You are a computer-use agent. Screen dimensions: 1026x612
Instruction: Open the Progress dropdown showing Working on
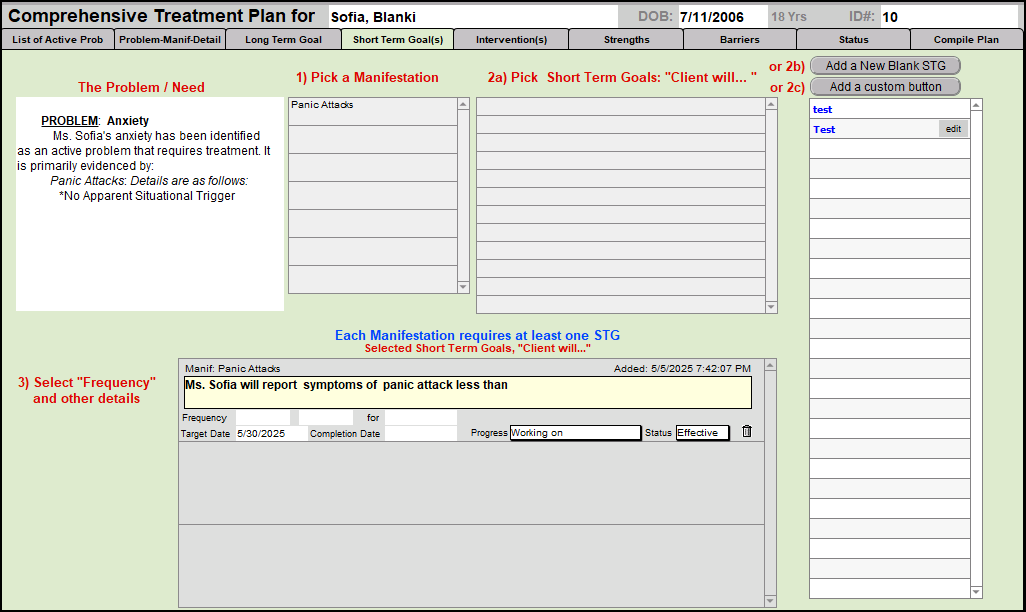point(575,433)
